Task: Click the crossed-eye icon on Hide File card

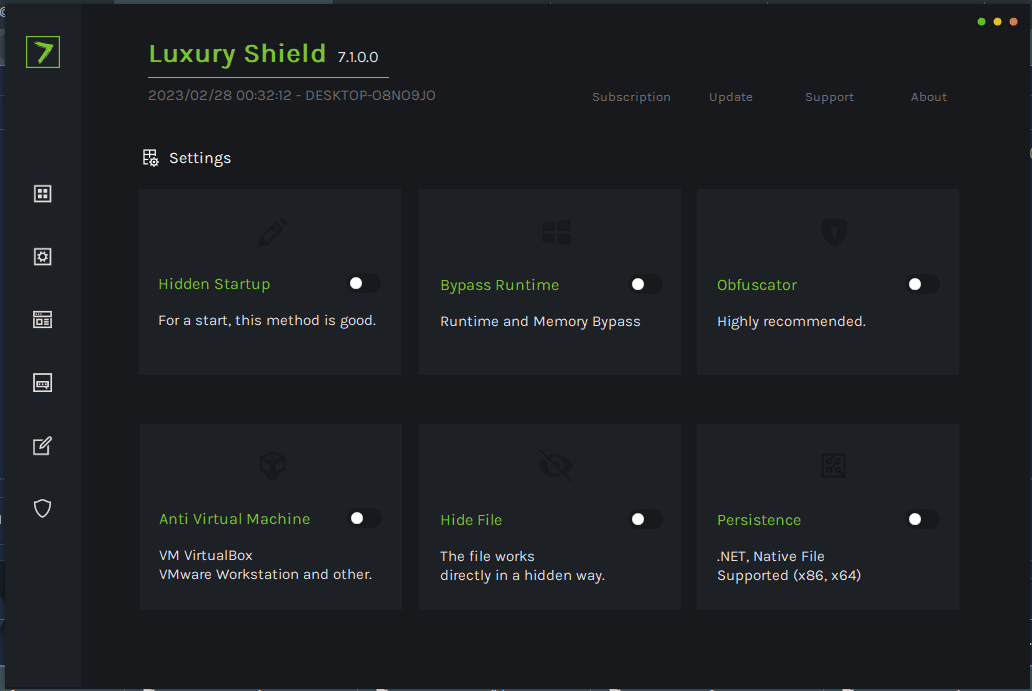Action: point(555,466)
